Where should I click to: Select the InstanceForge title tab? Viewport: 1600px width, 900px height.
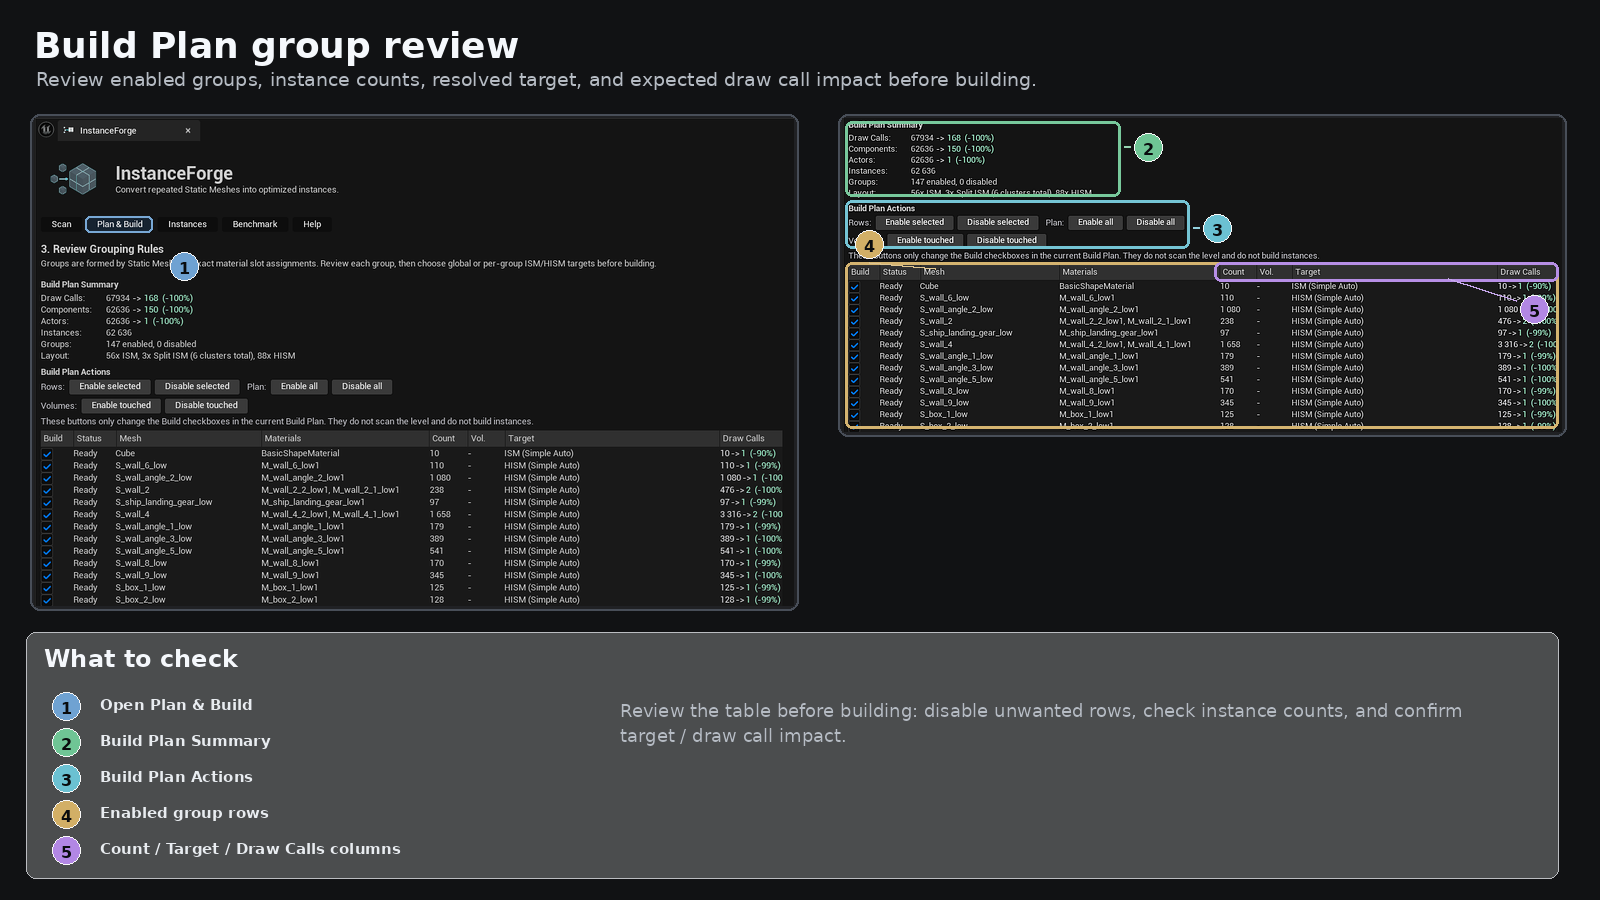point(129,131)
